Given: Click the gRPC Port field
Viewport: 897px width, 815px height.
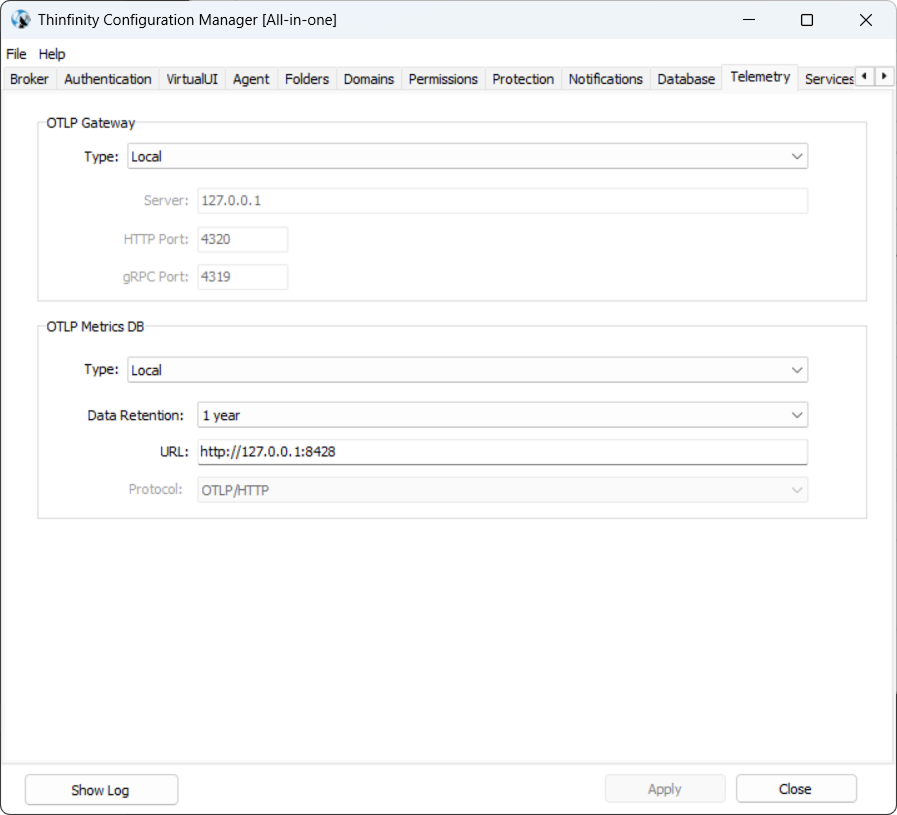Looking at the screenshot, I should click(243, 277).
